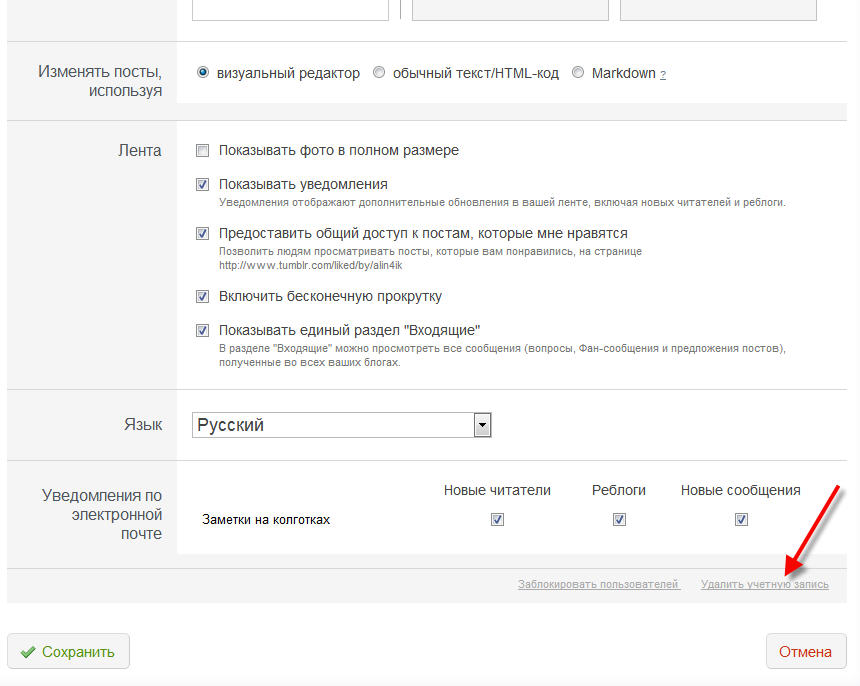This screenshot has width=860, height=686.
Task: Toggle Показывать единый раздел Входящие checkbox
Action: coord(202,330)
